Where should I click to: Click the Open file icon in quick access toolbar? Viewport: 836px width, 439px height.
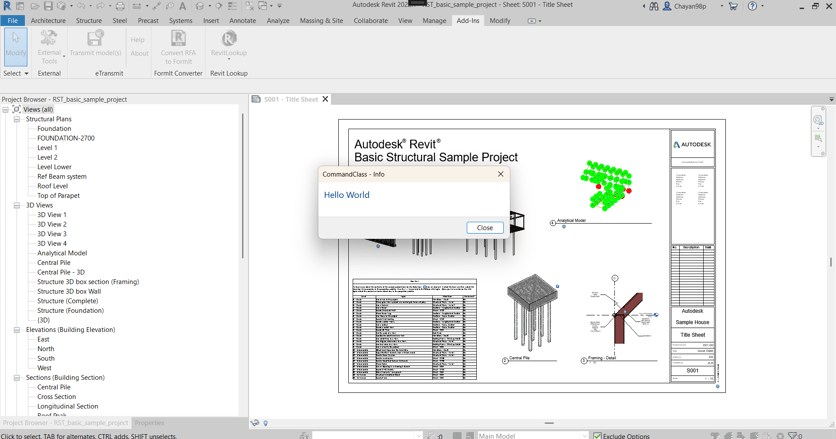35,6
